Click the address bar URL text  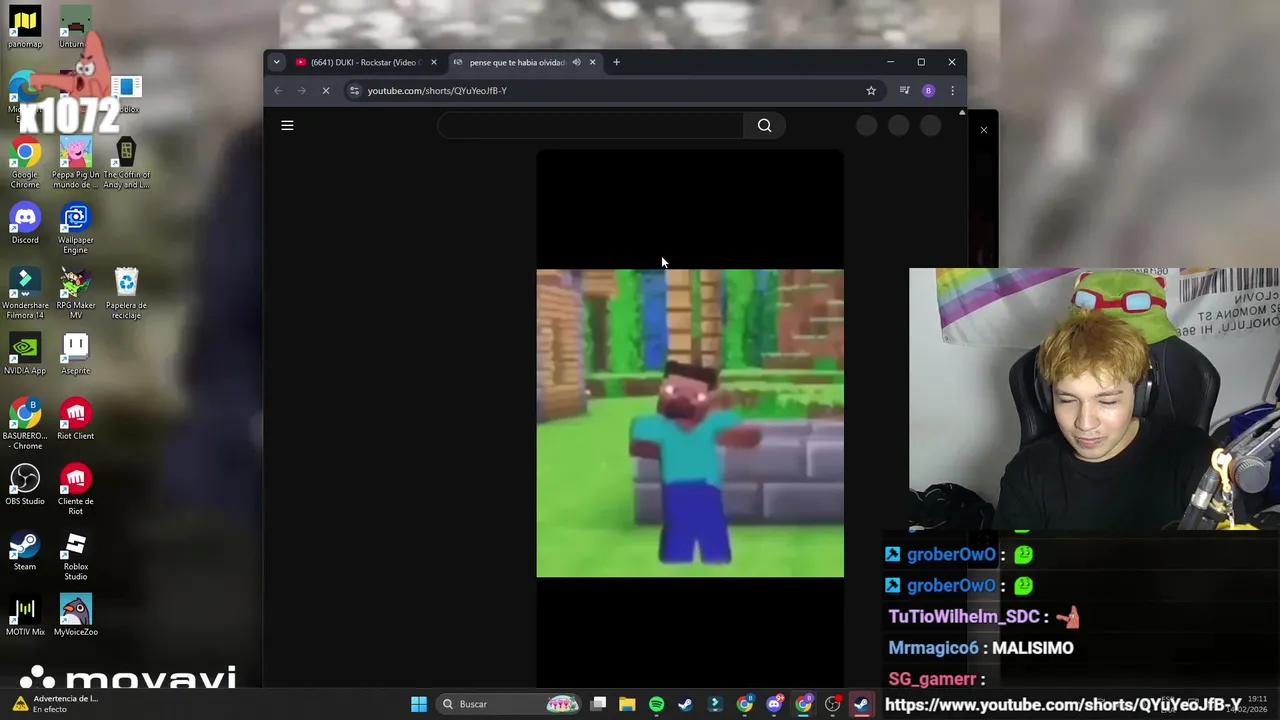point(437,91)
